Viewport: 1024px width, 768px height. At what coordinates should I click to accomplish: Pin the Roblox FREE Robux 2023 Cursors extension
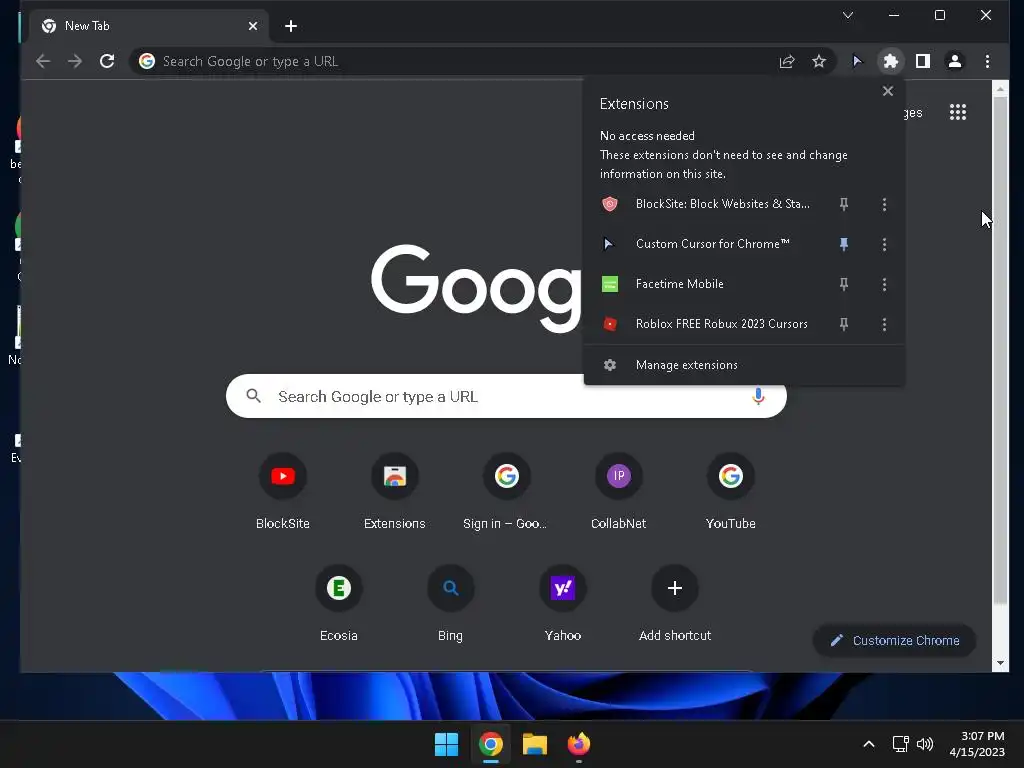tap(844, 324)
